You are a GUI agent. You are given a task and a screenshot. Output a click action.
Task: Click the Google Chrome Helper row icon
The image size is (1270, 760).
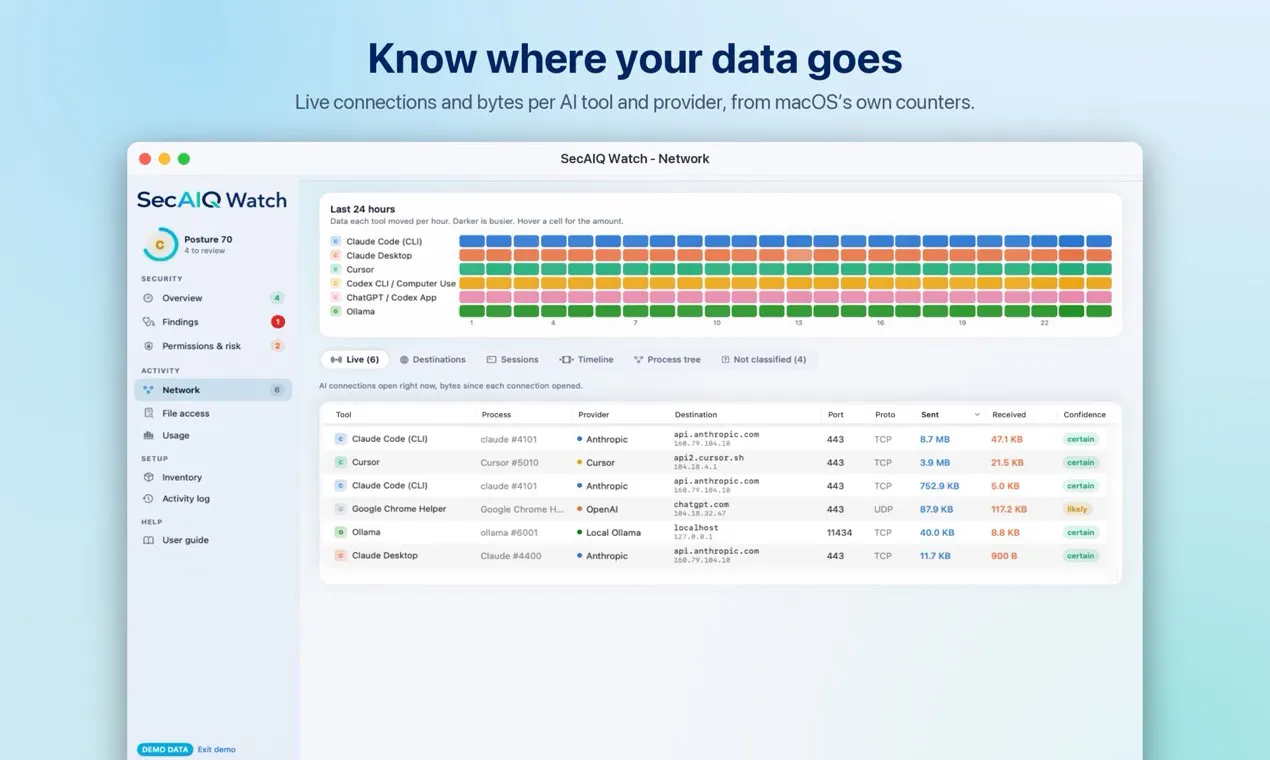point(340,509)
